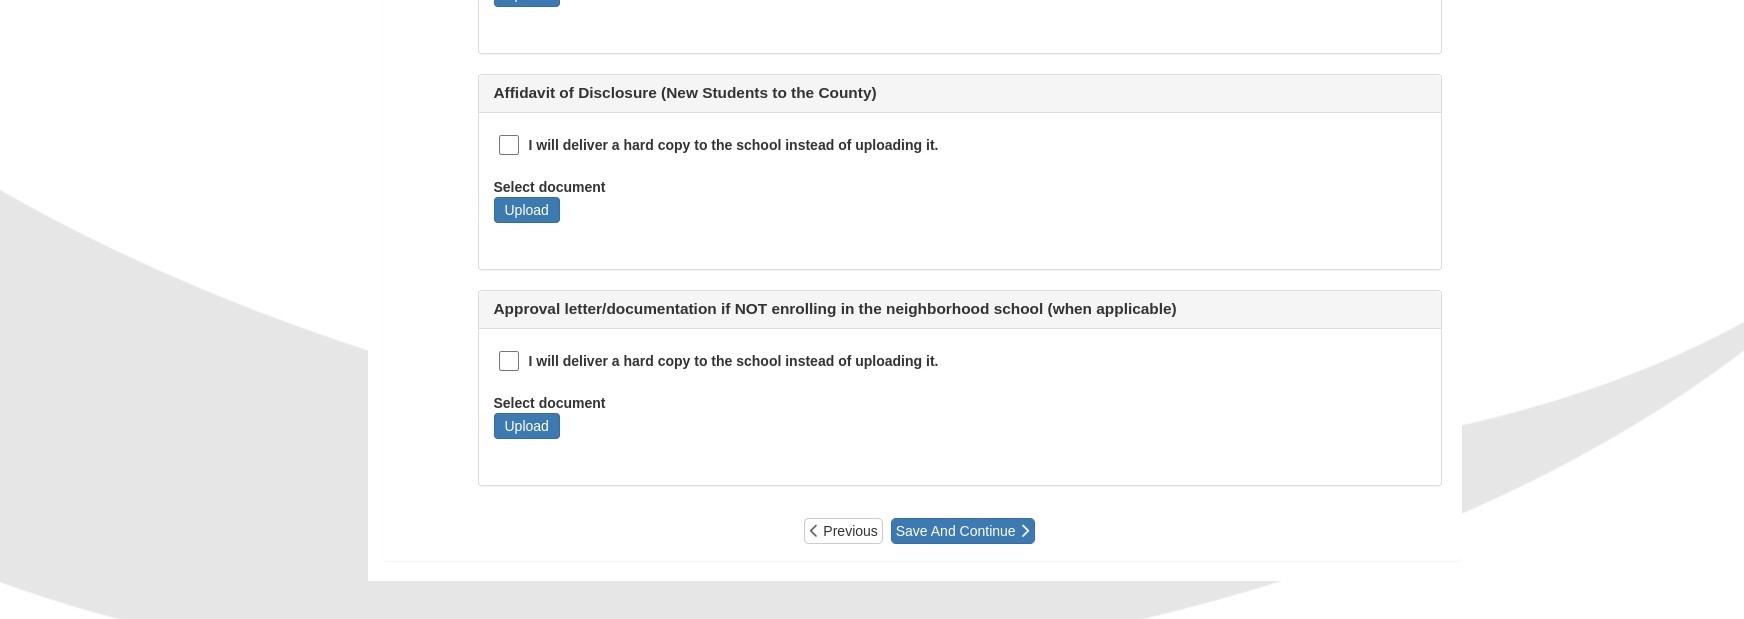The width and height of the screenshot is (1744, 619).
Task: Click the right arrow in Save And Continue
Action: 1025,531
